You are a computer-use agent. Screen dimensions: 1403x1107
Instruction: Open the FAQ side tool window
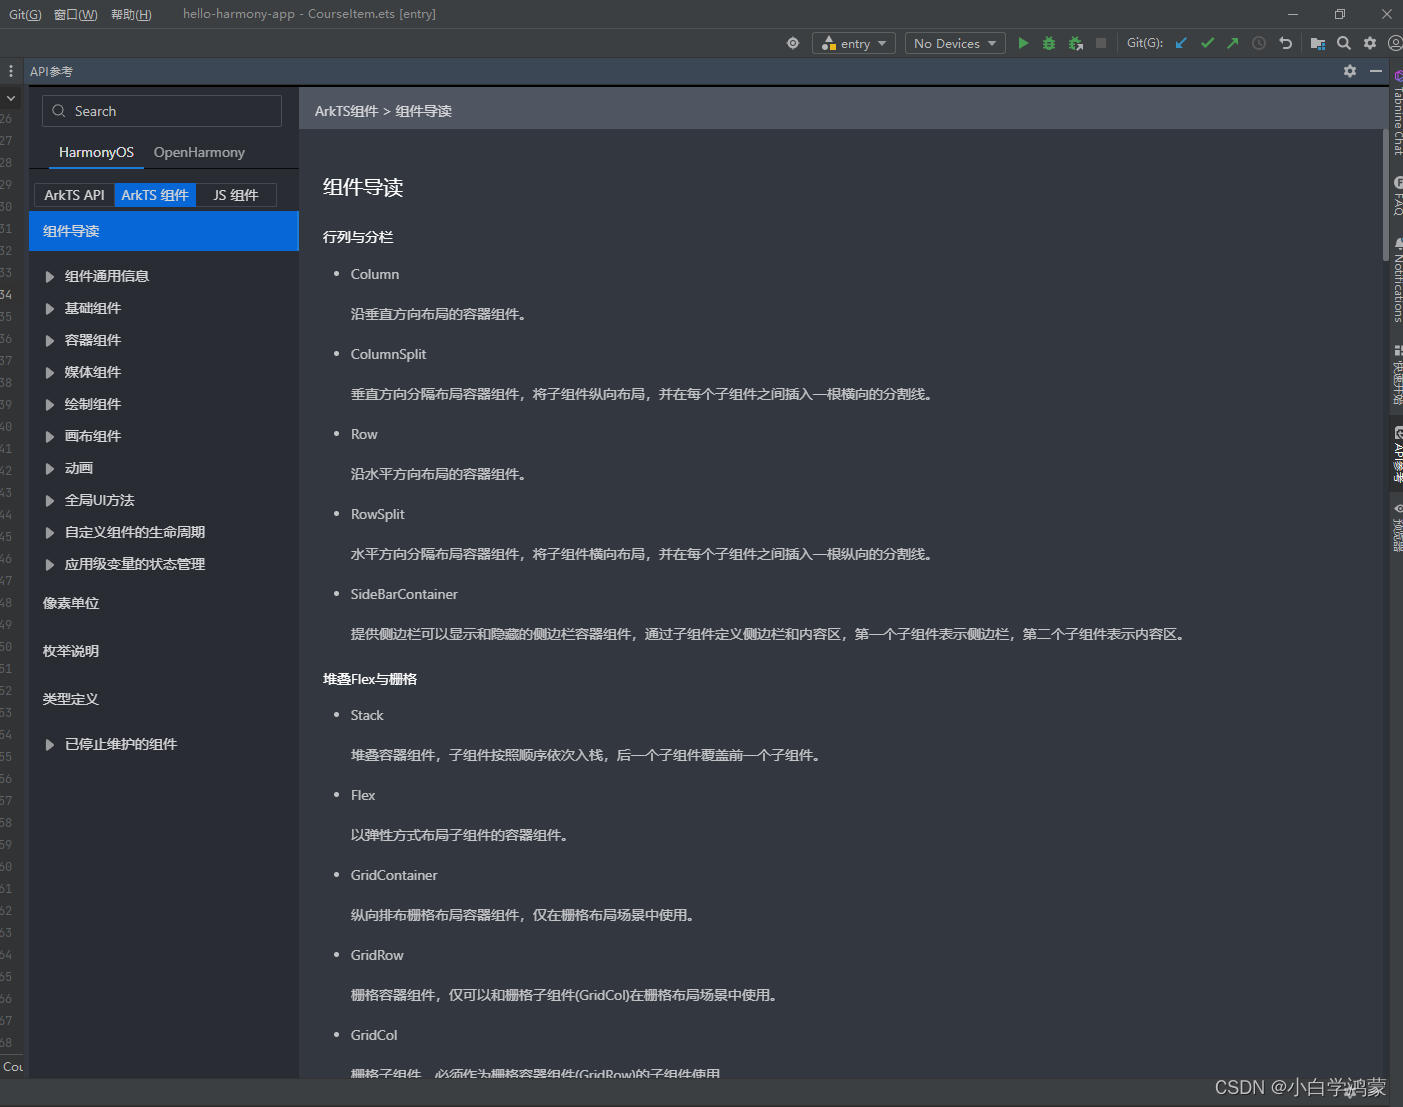[1397, 196]
